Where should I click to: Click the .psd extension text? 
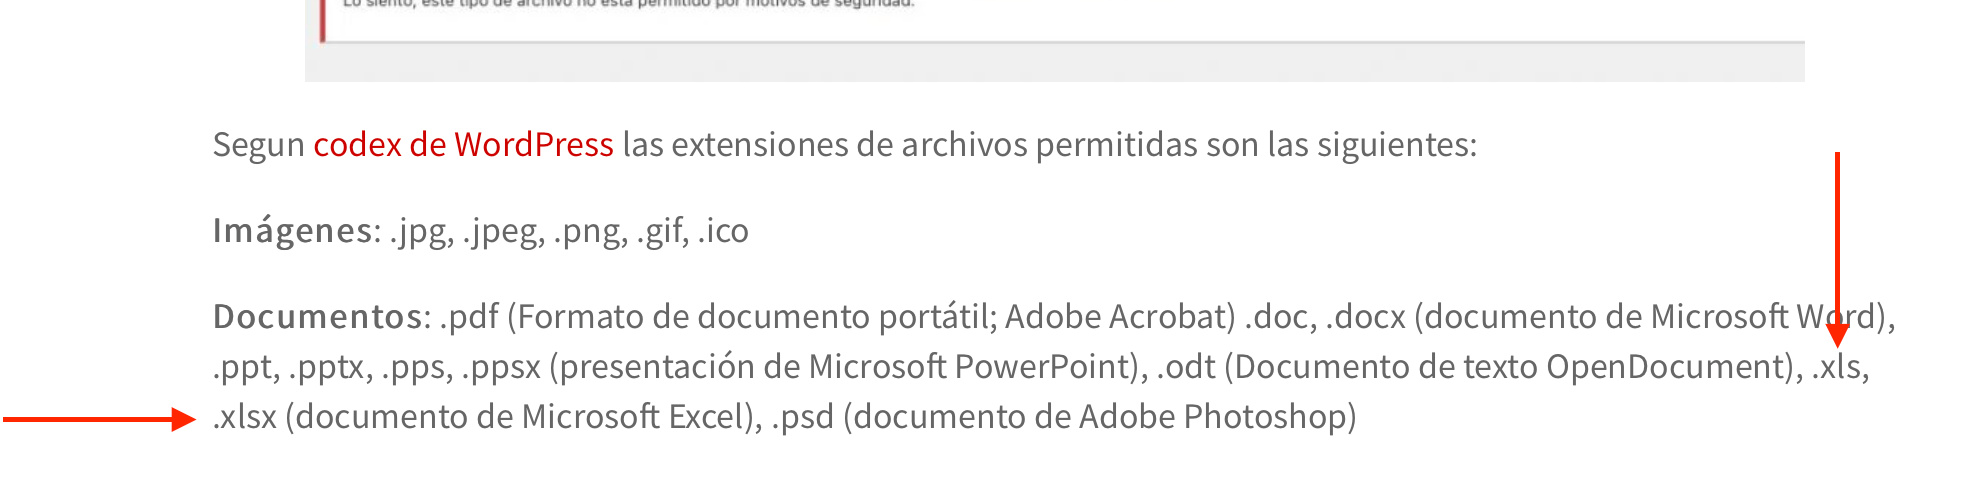[x=802, y=417]
